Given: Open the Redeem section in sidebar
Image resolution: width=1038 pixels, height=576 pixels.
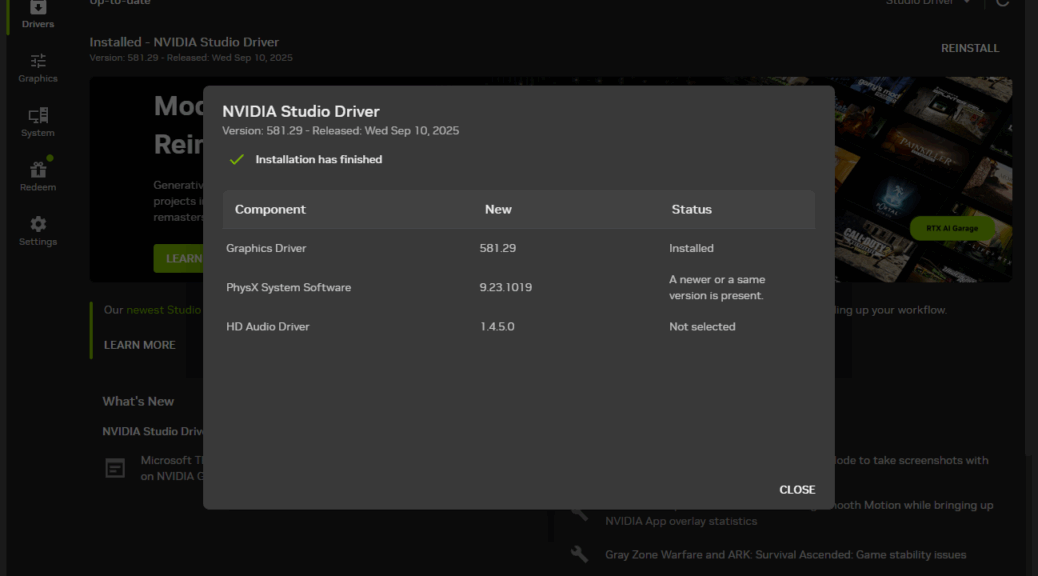Looking at the screenshot, I should (x=38, y=177).
